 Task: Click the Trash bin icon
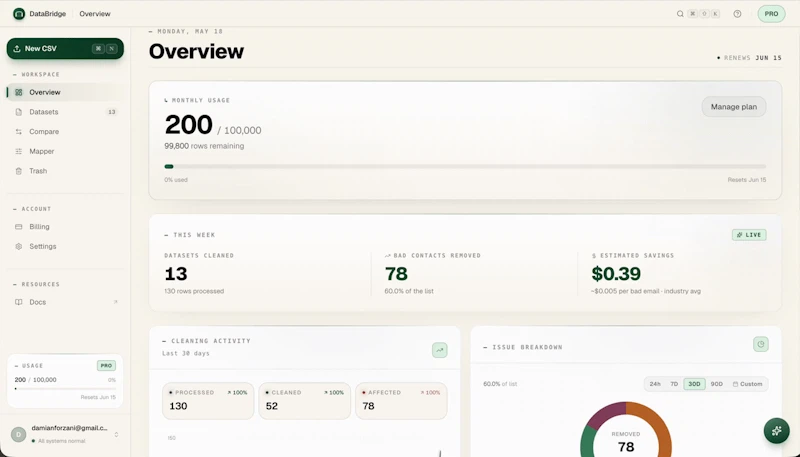pyautogui.click(x=19, y=171)
